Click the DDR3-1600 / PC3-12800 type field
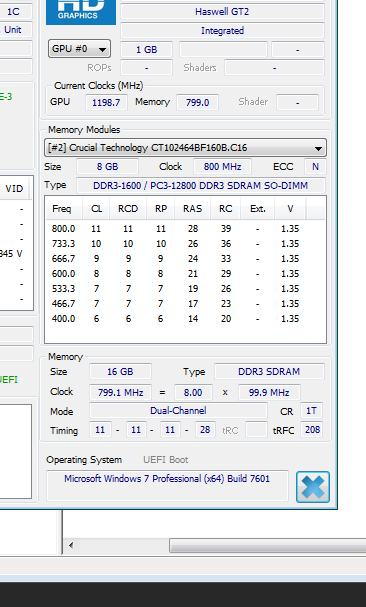 pos(201,185)
